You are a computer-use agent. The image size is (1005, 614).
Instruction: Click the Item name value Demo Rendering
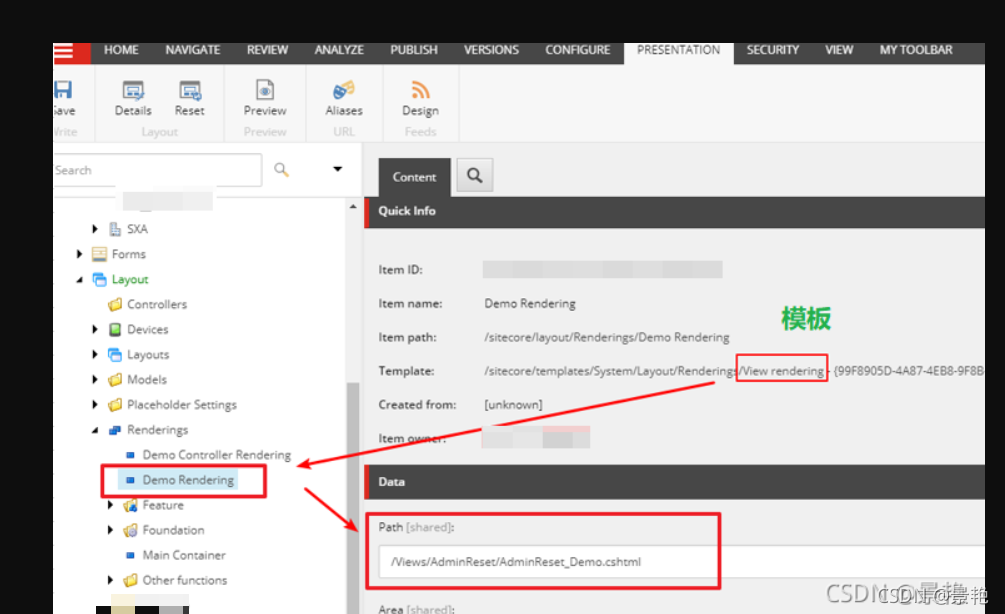530,303
